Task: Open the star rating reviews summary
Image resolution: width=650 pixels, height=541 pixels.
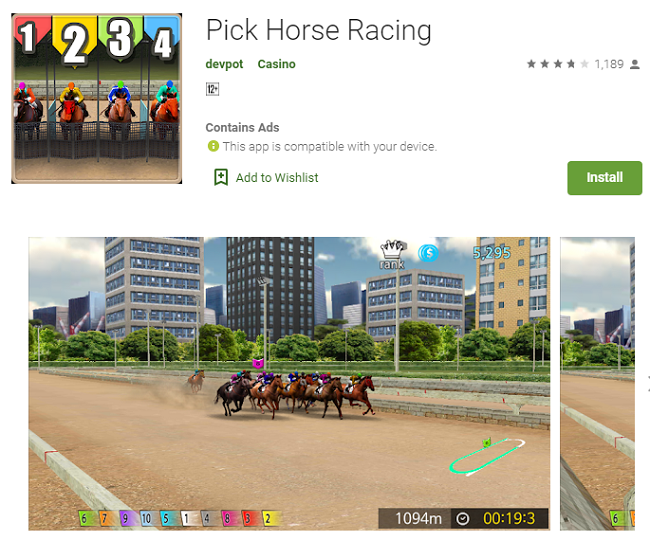Action: [557, 64]
